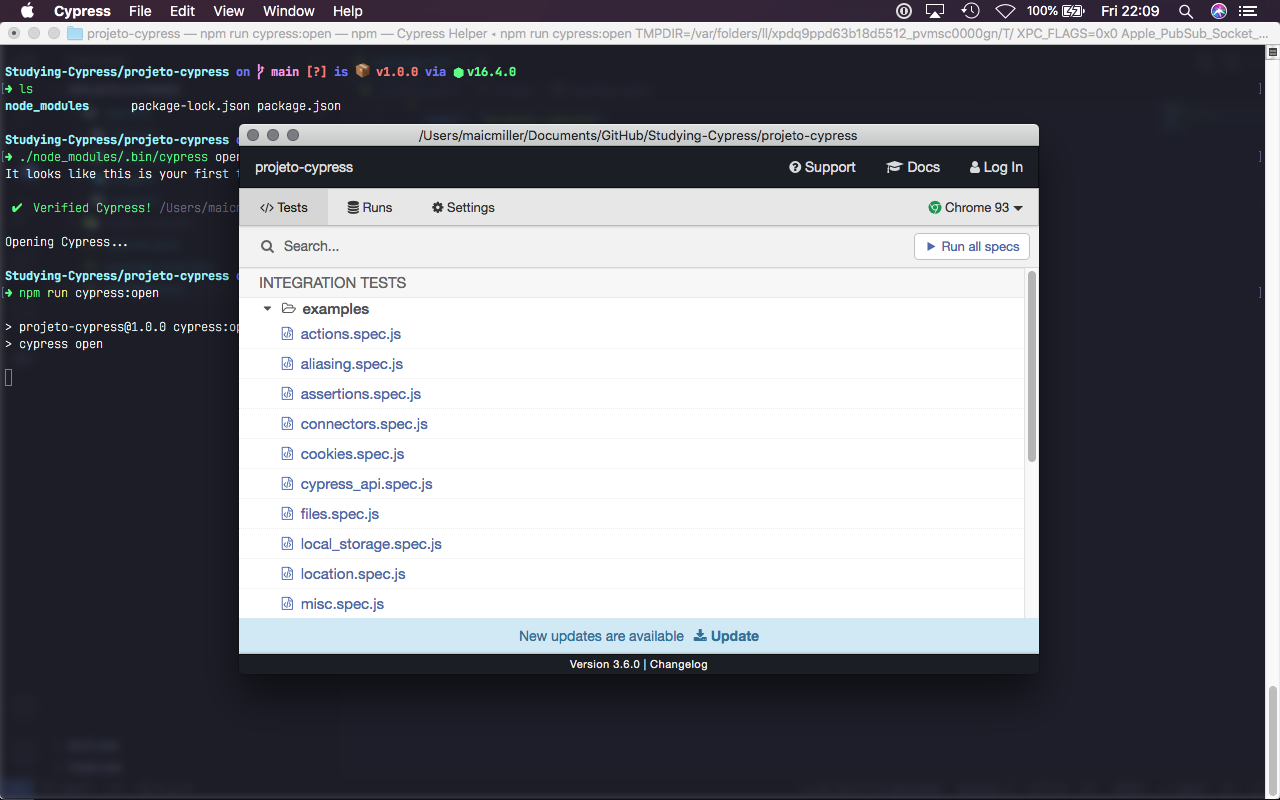Launch files.spec.js spec
Screen dimensions: 1280x800
340,514
